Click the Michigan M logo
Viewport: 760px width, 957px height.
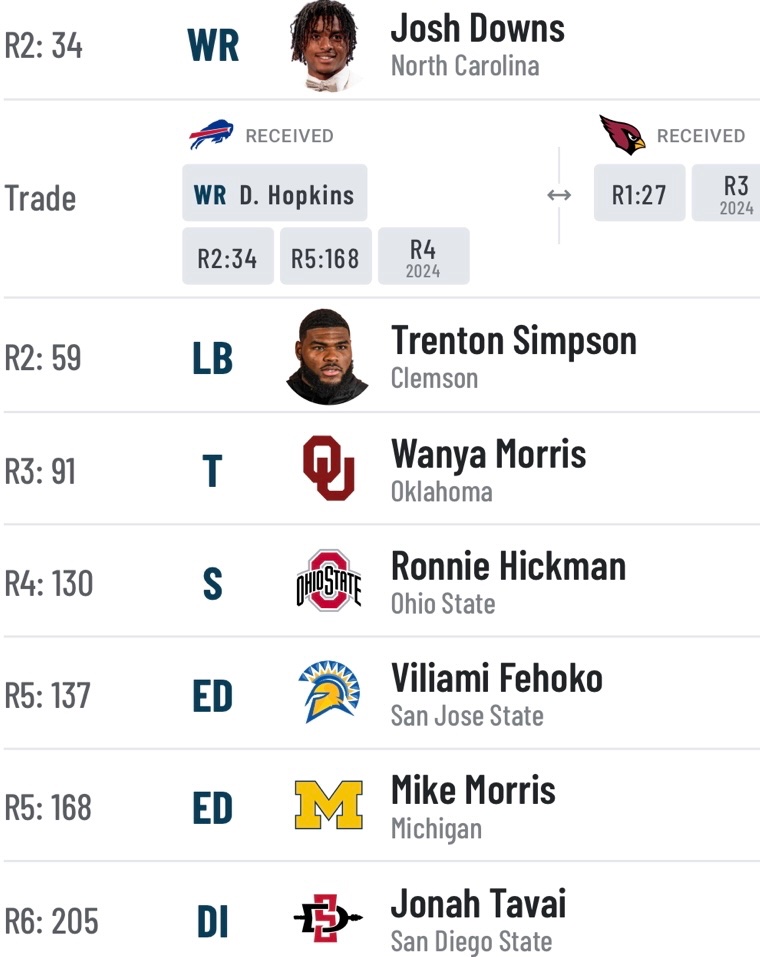pyautogui.click(x=328, y=804)
